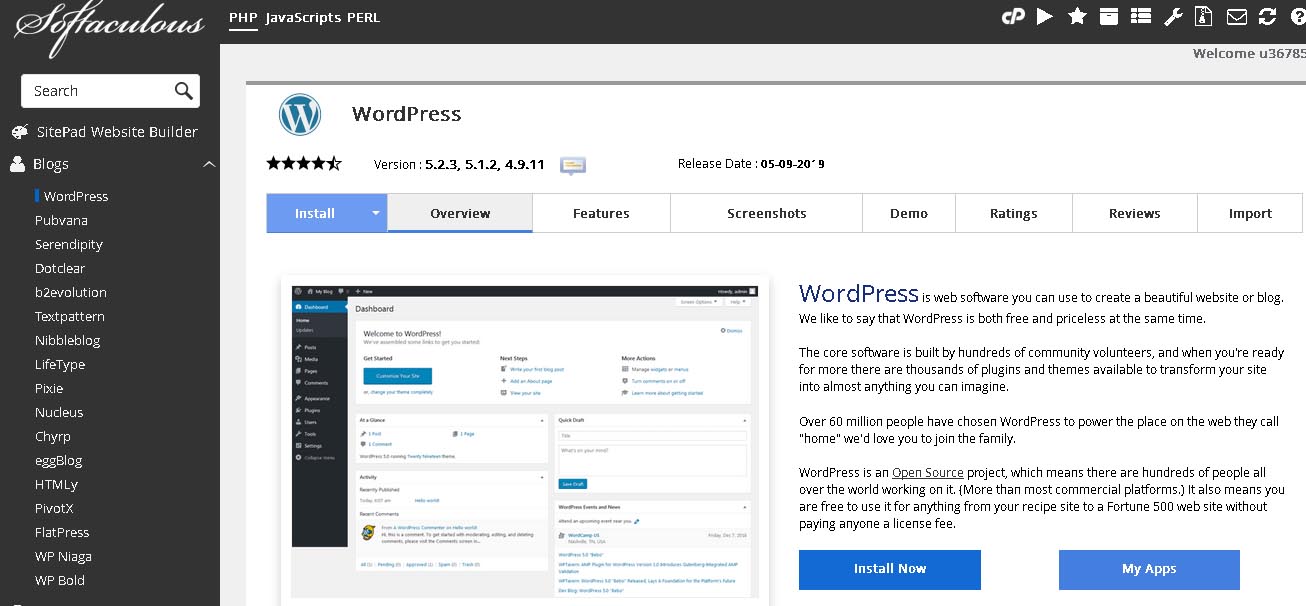Click the WordPress dashboard screenshot thumbnail
The width and height of the screenshot is (1306, 606).
point(525,440)
